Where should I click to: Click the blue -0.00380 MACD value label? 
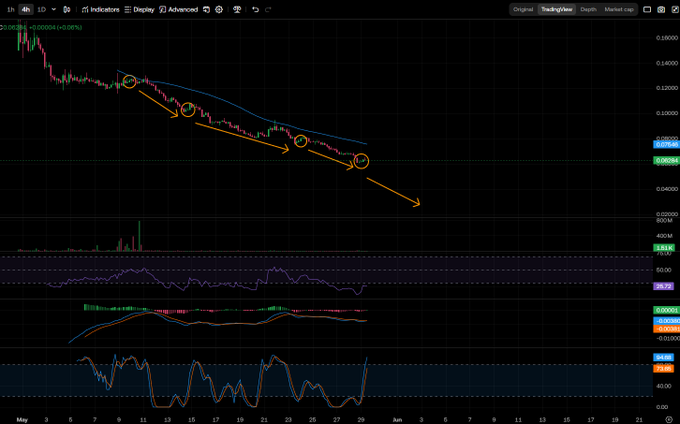667,321
